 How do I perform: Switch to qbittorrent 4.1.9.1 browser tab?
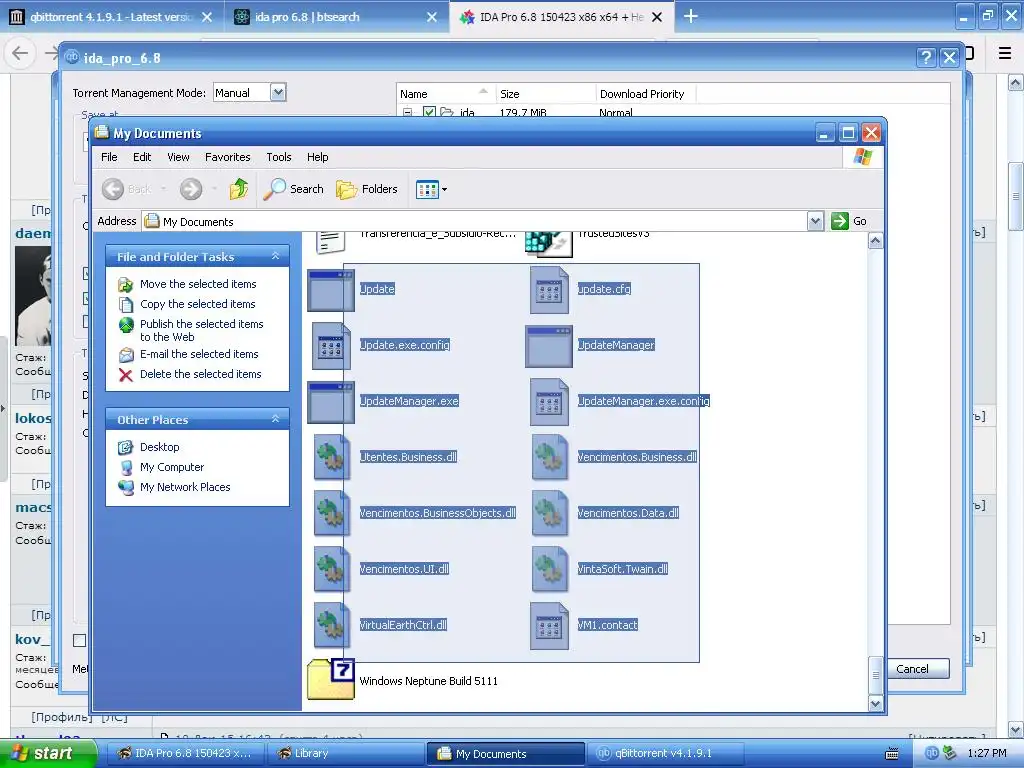(112, 17)
